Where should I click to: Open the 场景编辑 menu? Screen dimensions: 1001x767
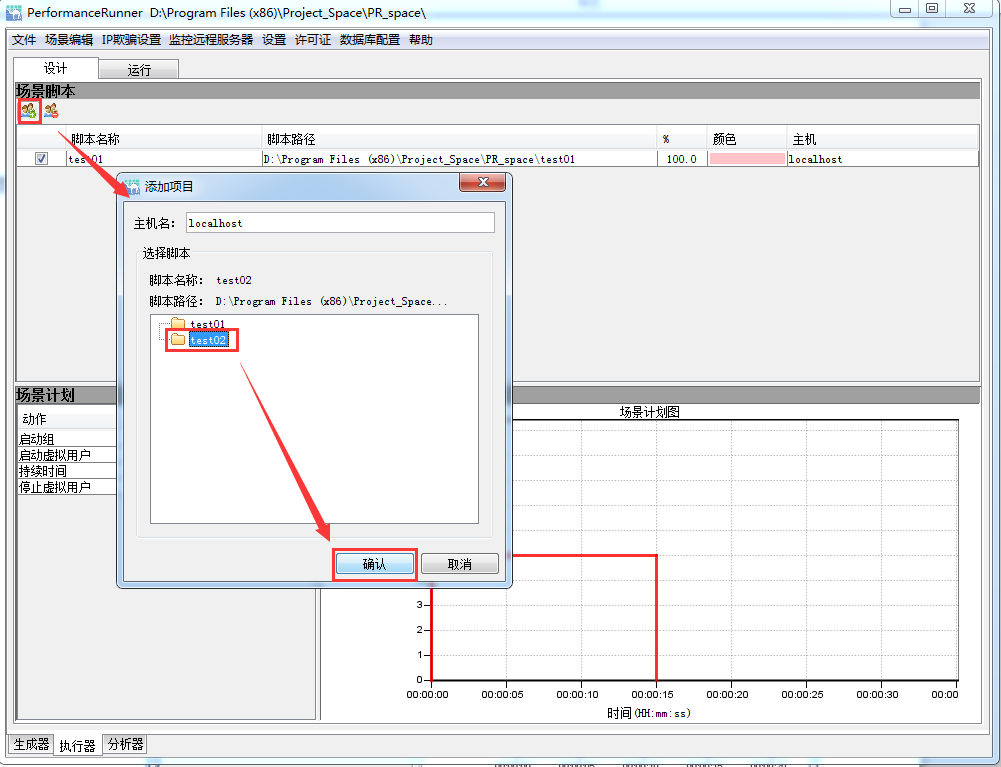click(69, 40)
